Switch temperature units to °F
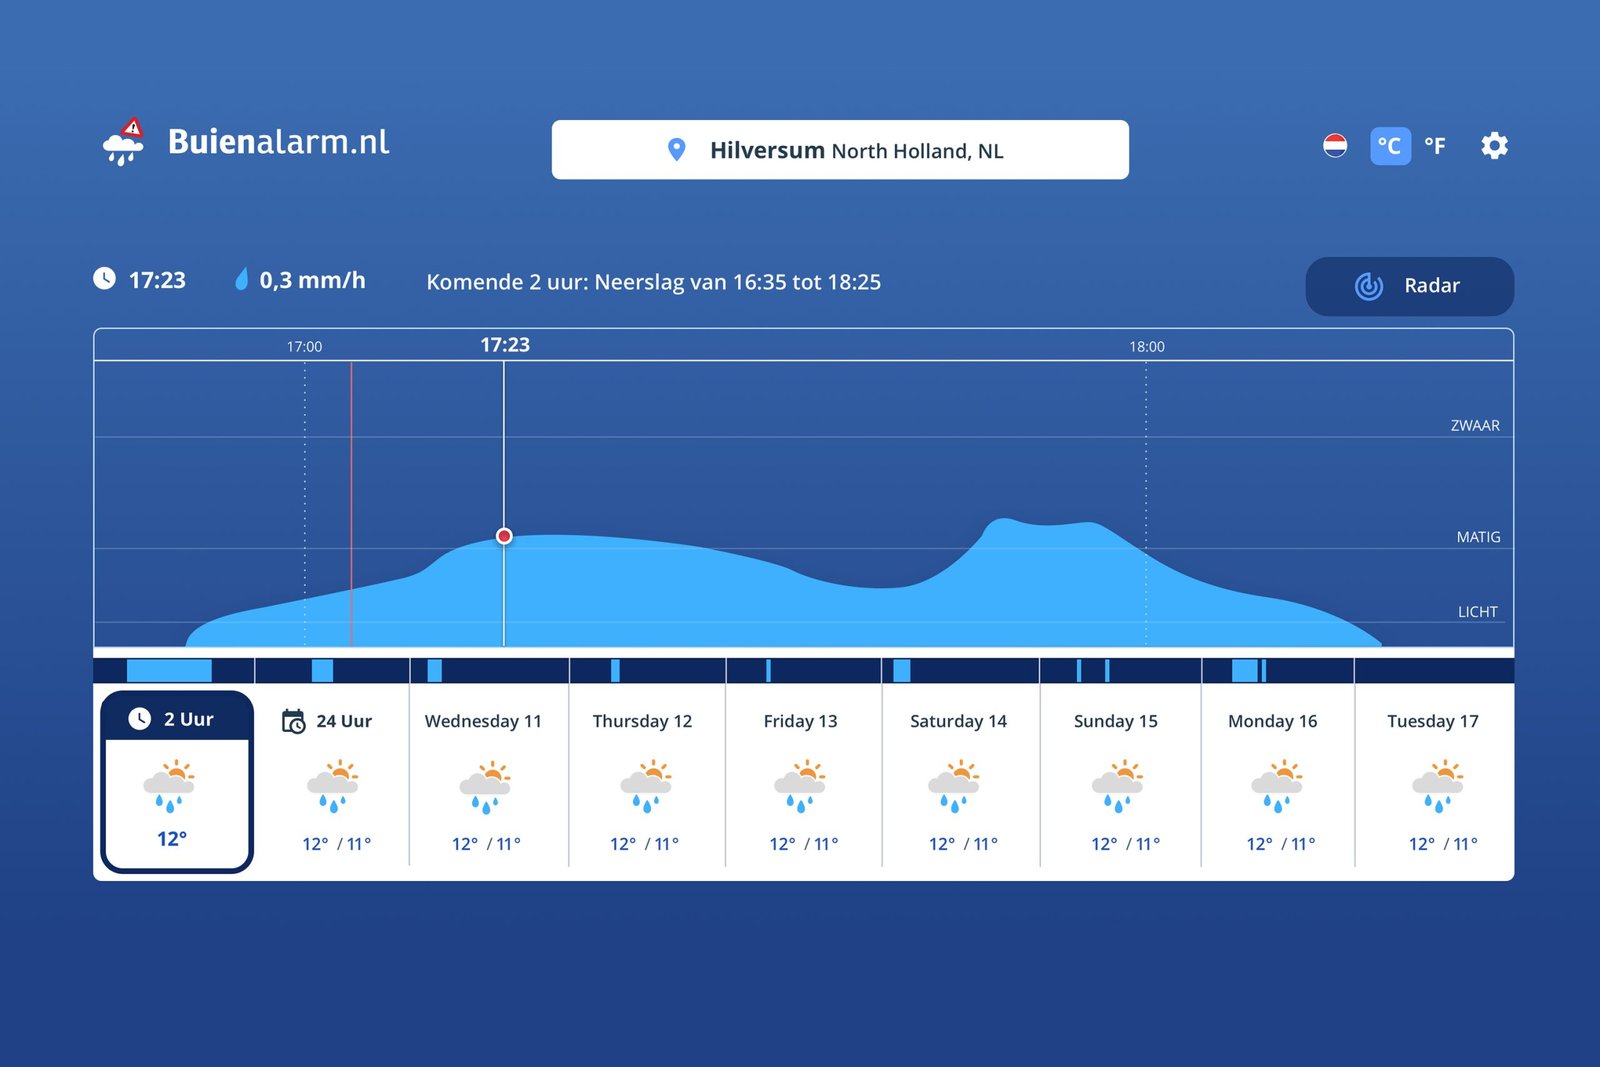This screenshot has width=1600, height=1067. (x=1434, y=145)
